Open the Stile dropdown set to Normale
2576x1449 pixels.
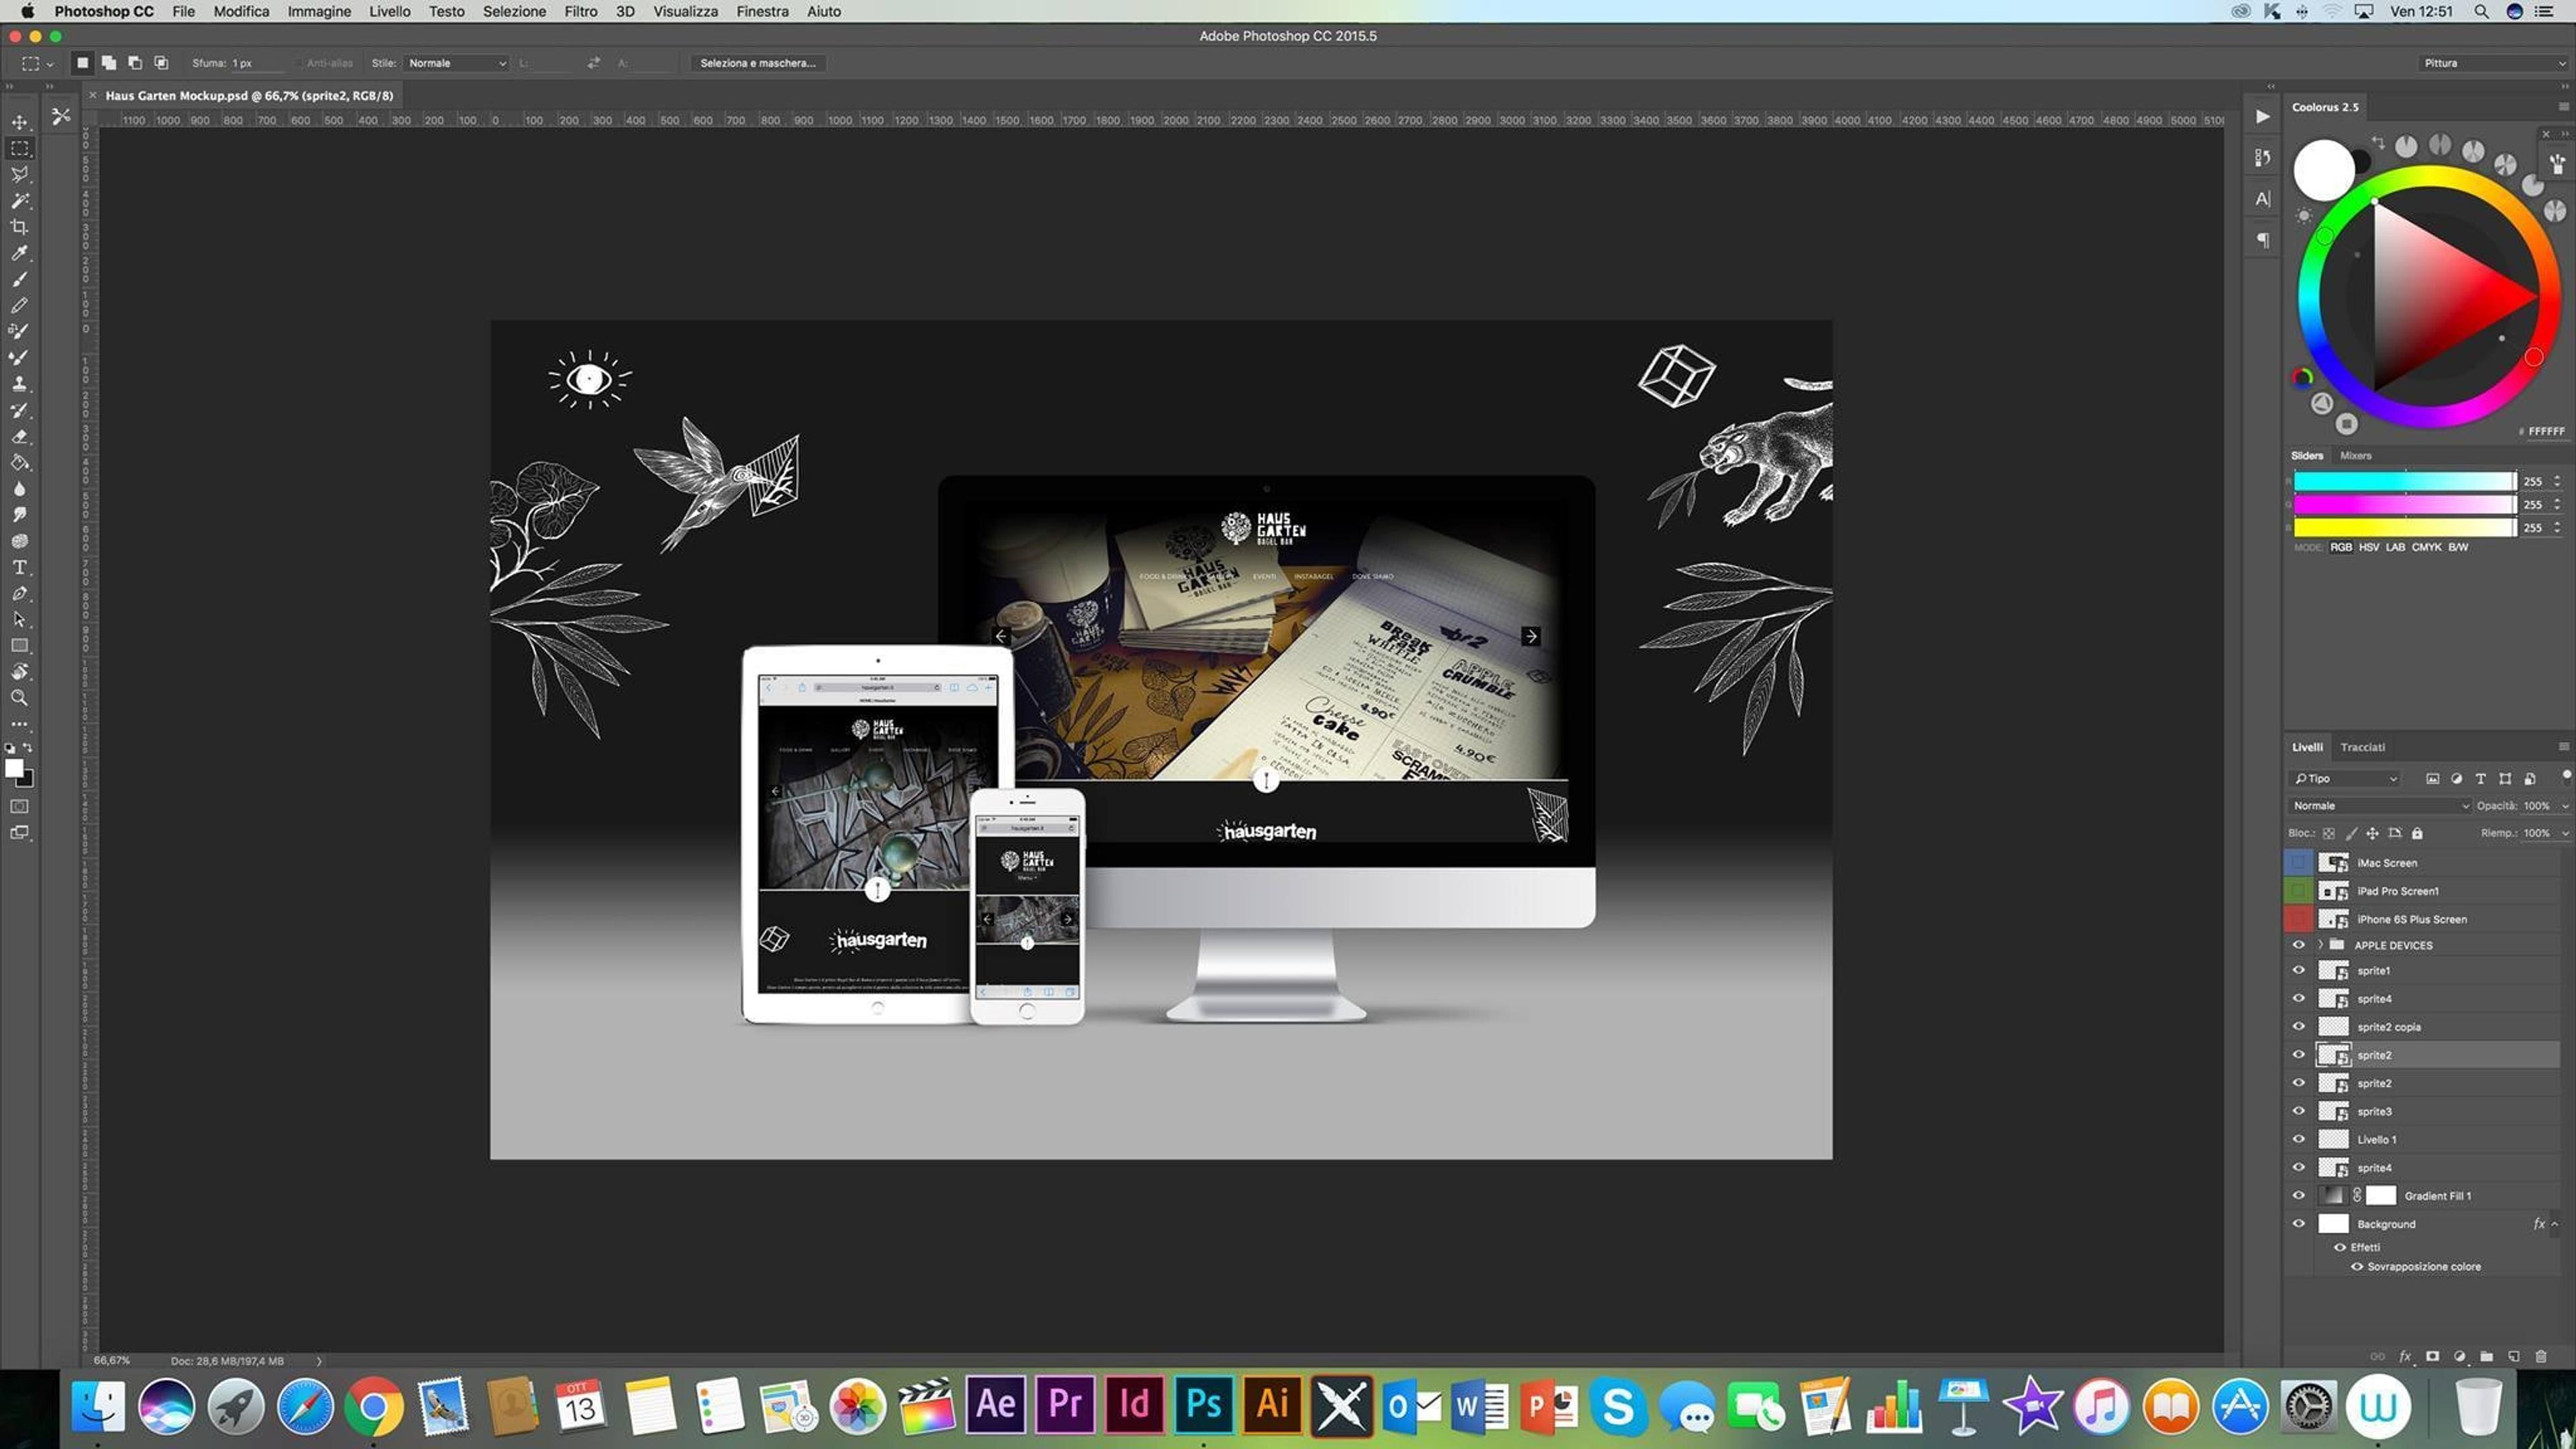[x=457, y=63]
